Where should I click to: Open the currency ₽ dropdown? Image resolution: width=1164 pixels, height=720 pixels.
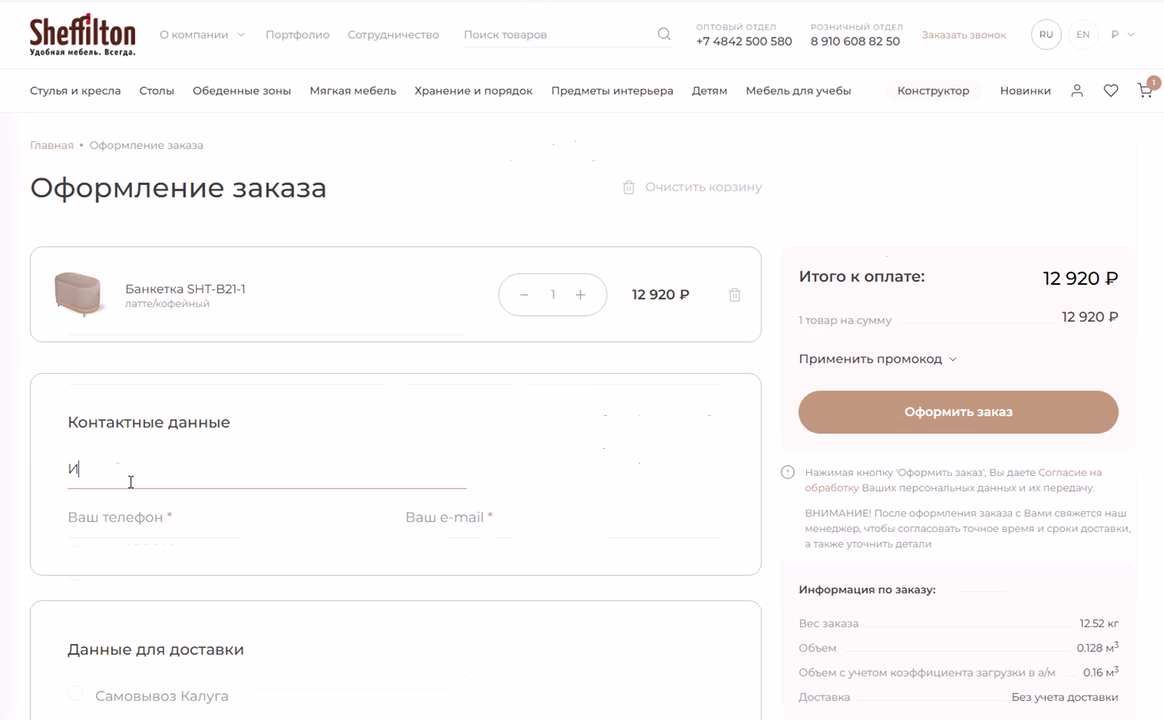click(x=1122, y=34)
